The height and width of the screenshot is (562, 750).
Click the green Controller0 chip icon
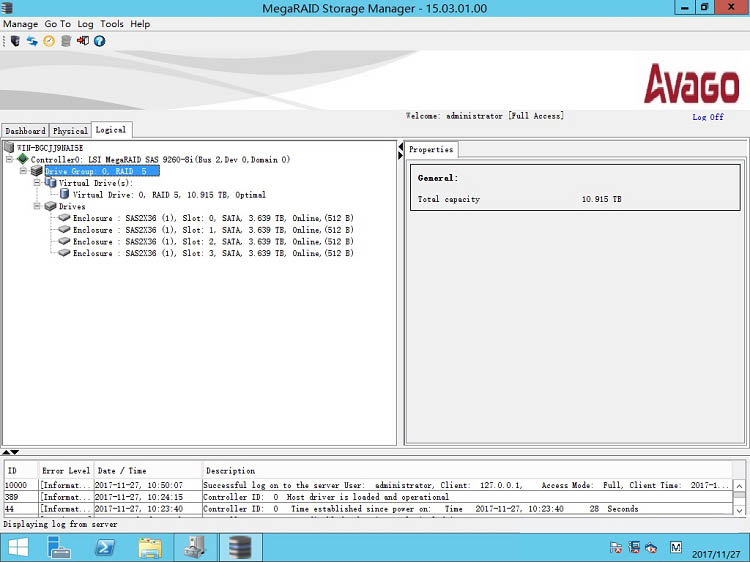pos(22,159)
